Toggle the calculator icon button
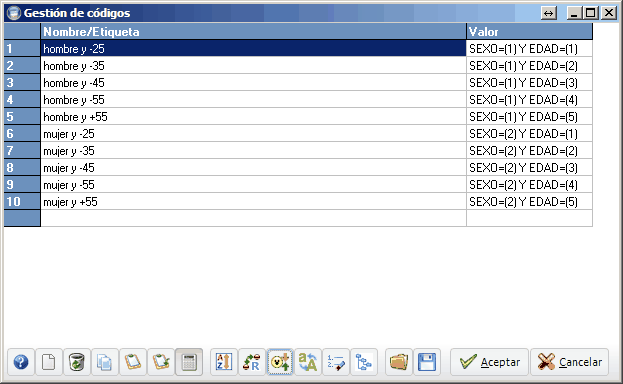Screen dimensions: 623x384 (189, 362)
